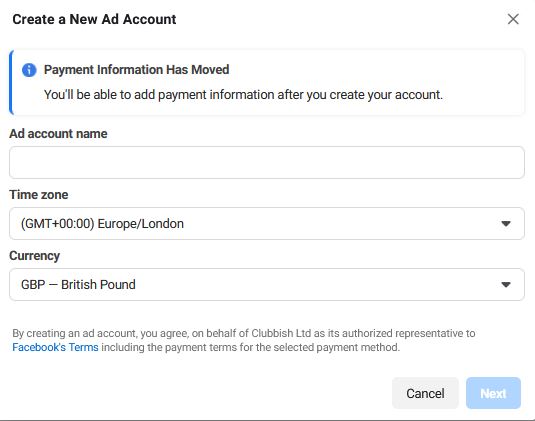Select the British Pound value text
The height and width of the screenshot is (421, 535).
click(x=98, y=285)
